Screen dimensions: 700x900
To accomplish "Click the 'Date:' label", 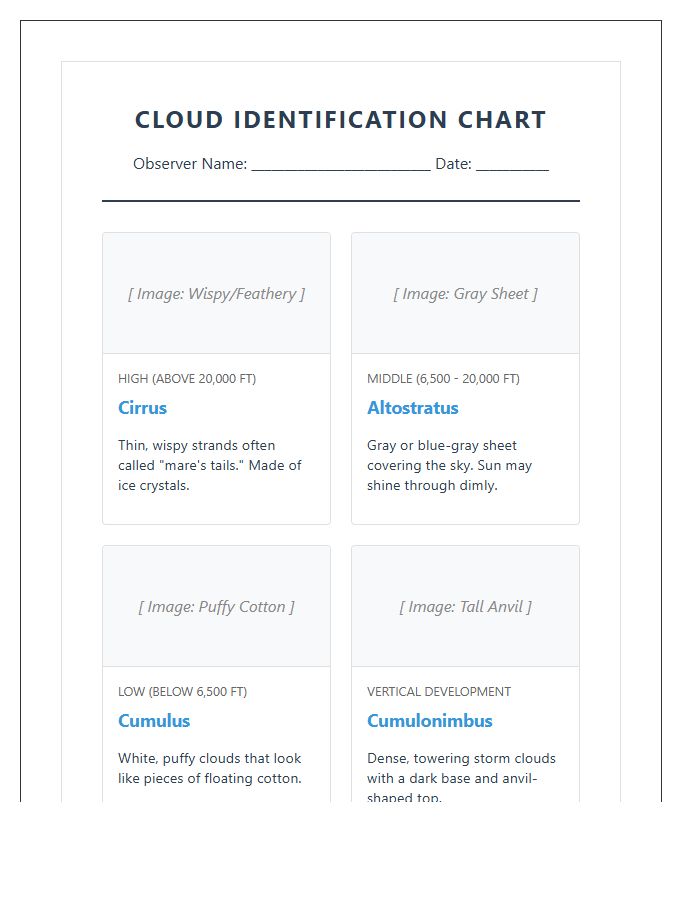I will pos(453,164).
